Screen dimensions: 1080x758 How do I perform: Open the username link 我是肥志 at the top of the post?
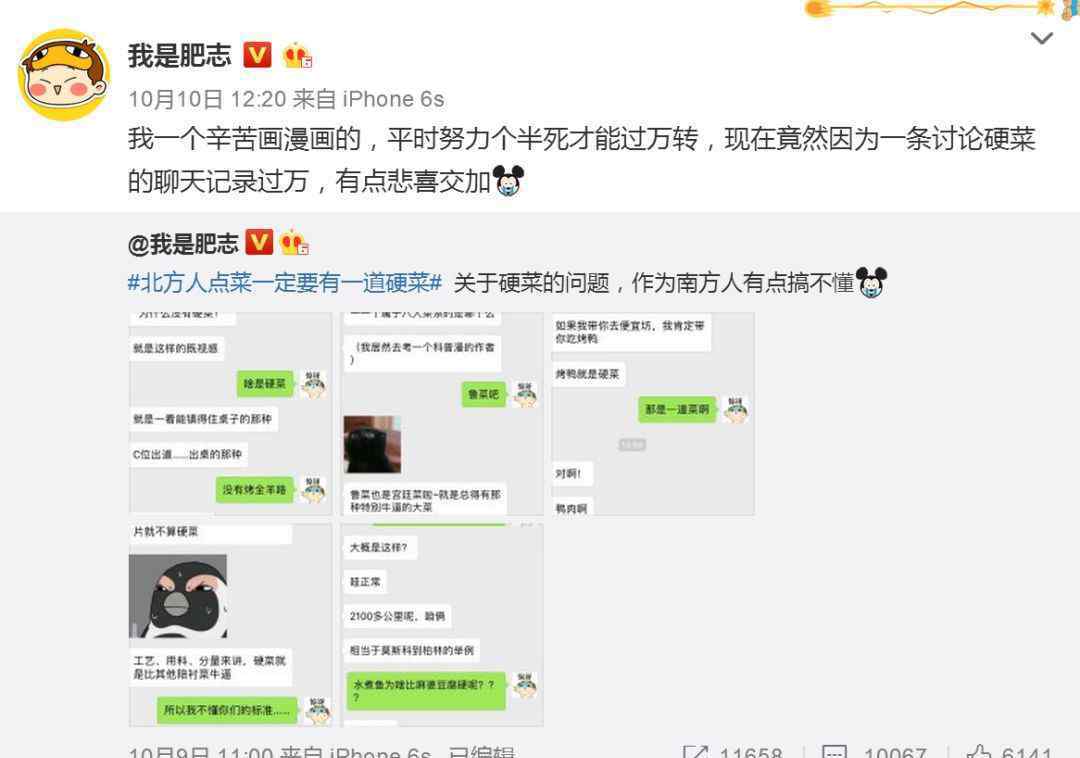coord(180,56)
